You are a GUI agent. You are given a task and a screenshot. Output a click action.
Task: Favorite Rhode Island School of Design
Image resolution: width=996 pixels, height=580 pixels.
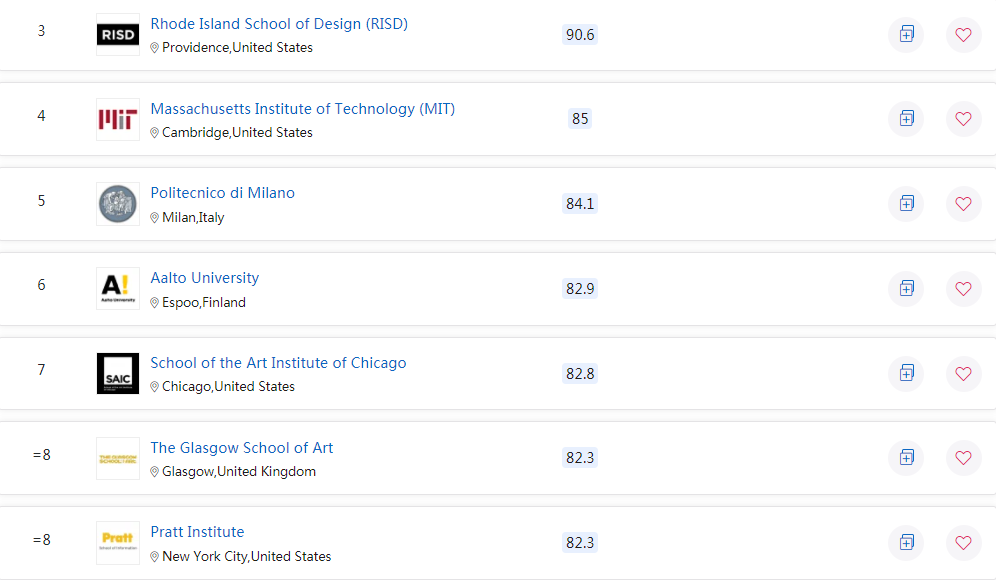pos(963,34)
